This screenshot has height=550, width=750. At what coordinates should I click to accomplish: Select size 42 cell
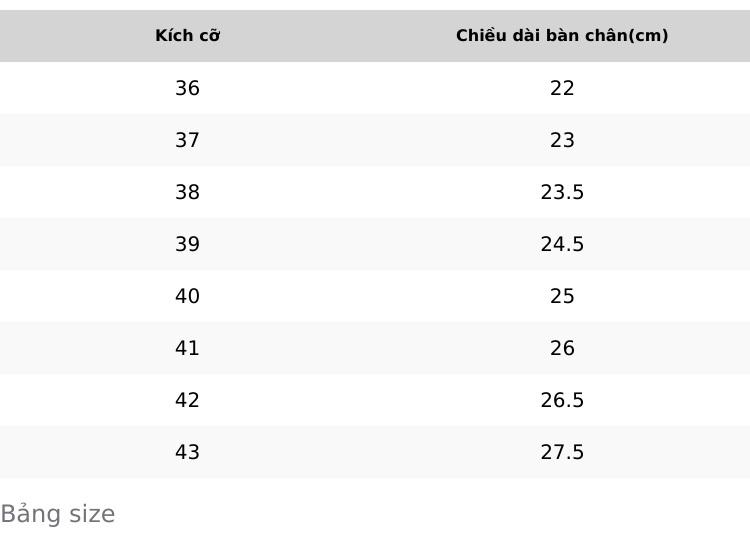click(188, 400)
